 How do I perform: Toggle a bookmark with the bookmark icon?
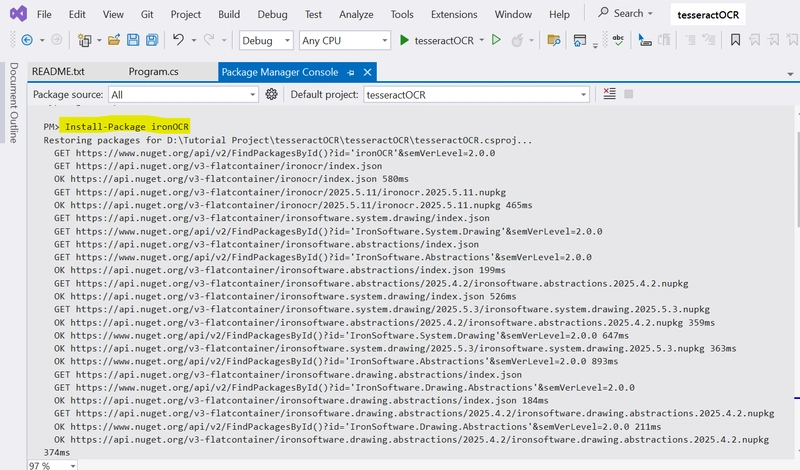click(735, 39)
